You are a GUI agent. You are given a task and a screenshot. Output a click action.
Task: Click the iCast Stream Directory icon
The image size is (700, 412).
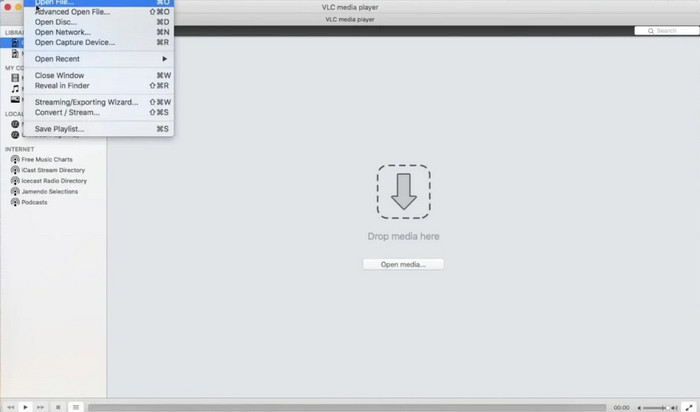coord(15,170)
